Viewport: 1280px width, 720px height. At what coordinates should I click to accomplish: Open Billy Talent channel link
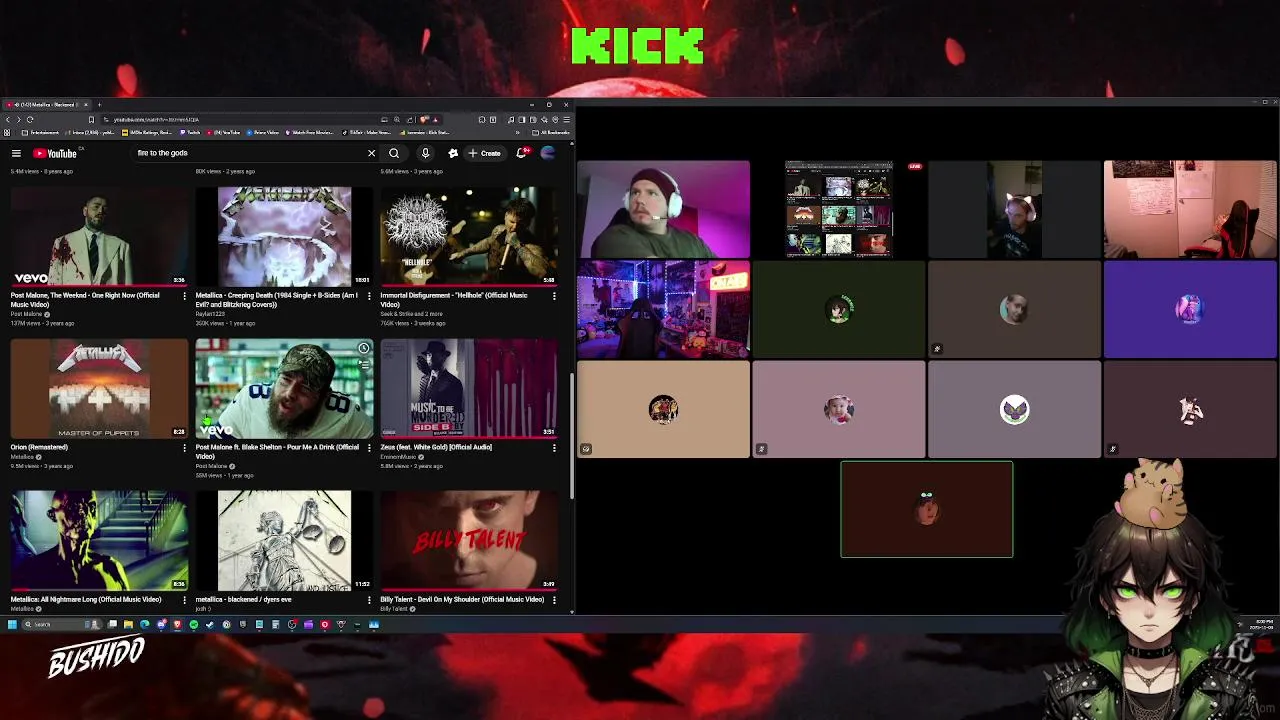pos(394,609)
